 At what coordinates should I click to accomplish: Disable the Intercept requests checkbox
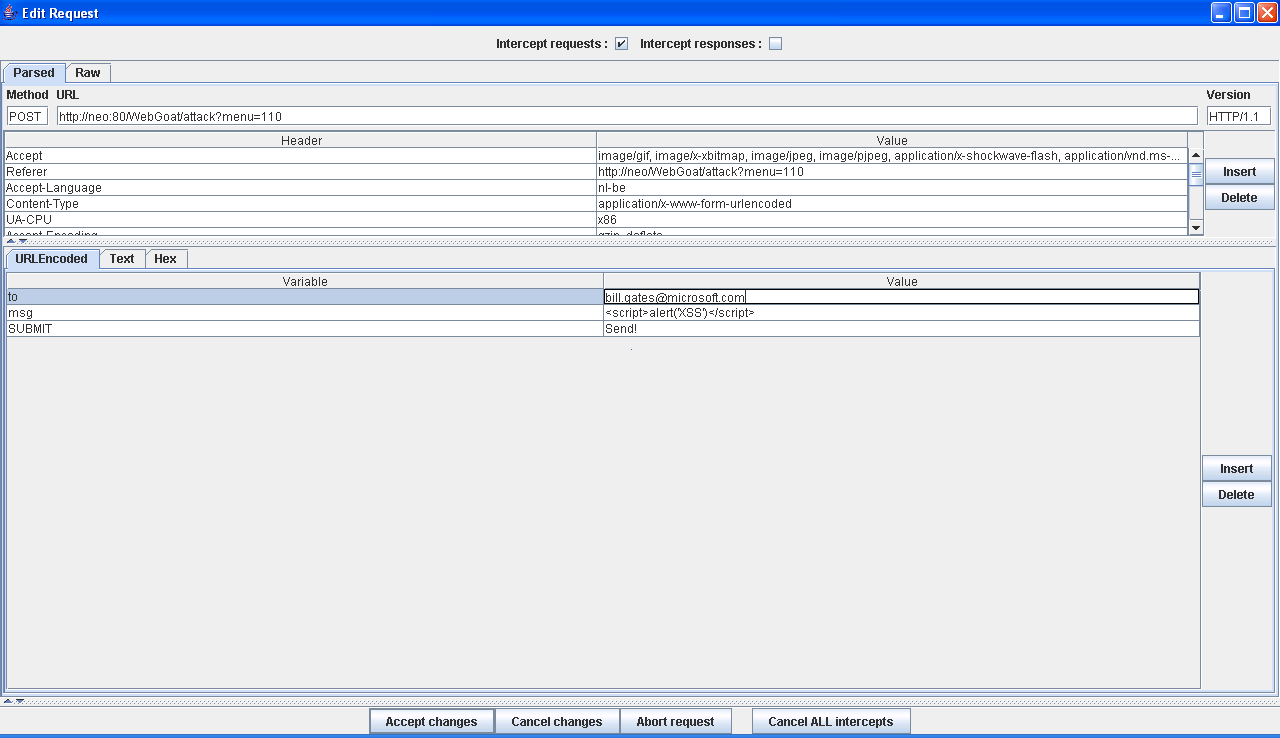621,44
